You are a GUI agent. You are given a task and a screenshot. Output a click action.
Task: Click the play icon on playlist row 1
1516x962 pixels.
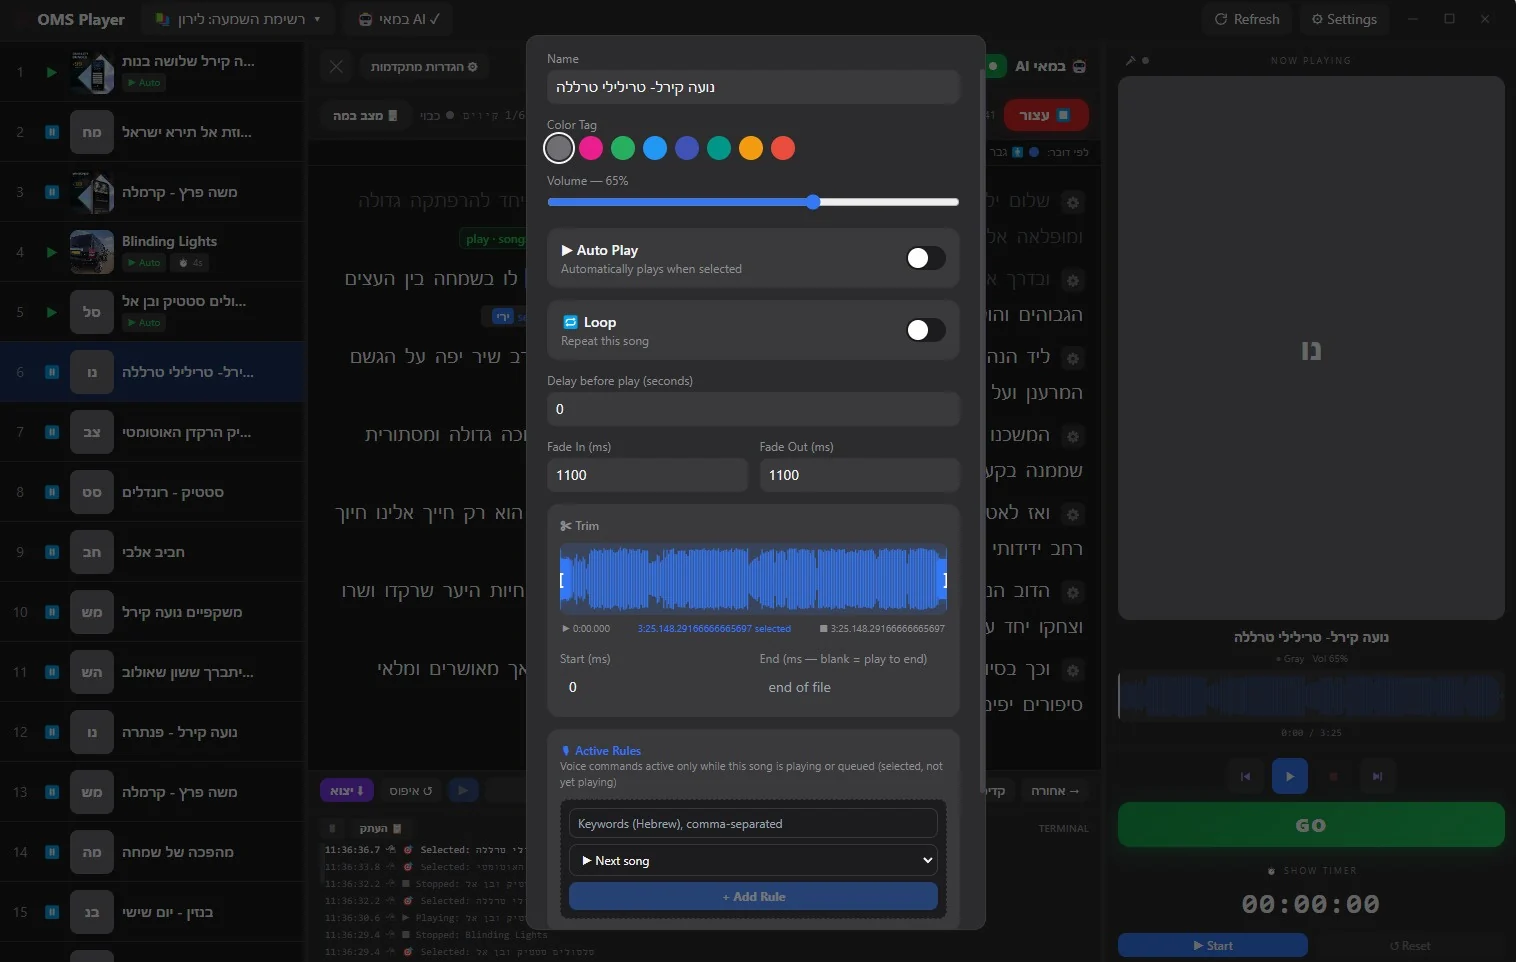click(51, 72)
